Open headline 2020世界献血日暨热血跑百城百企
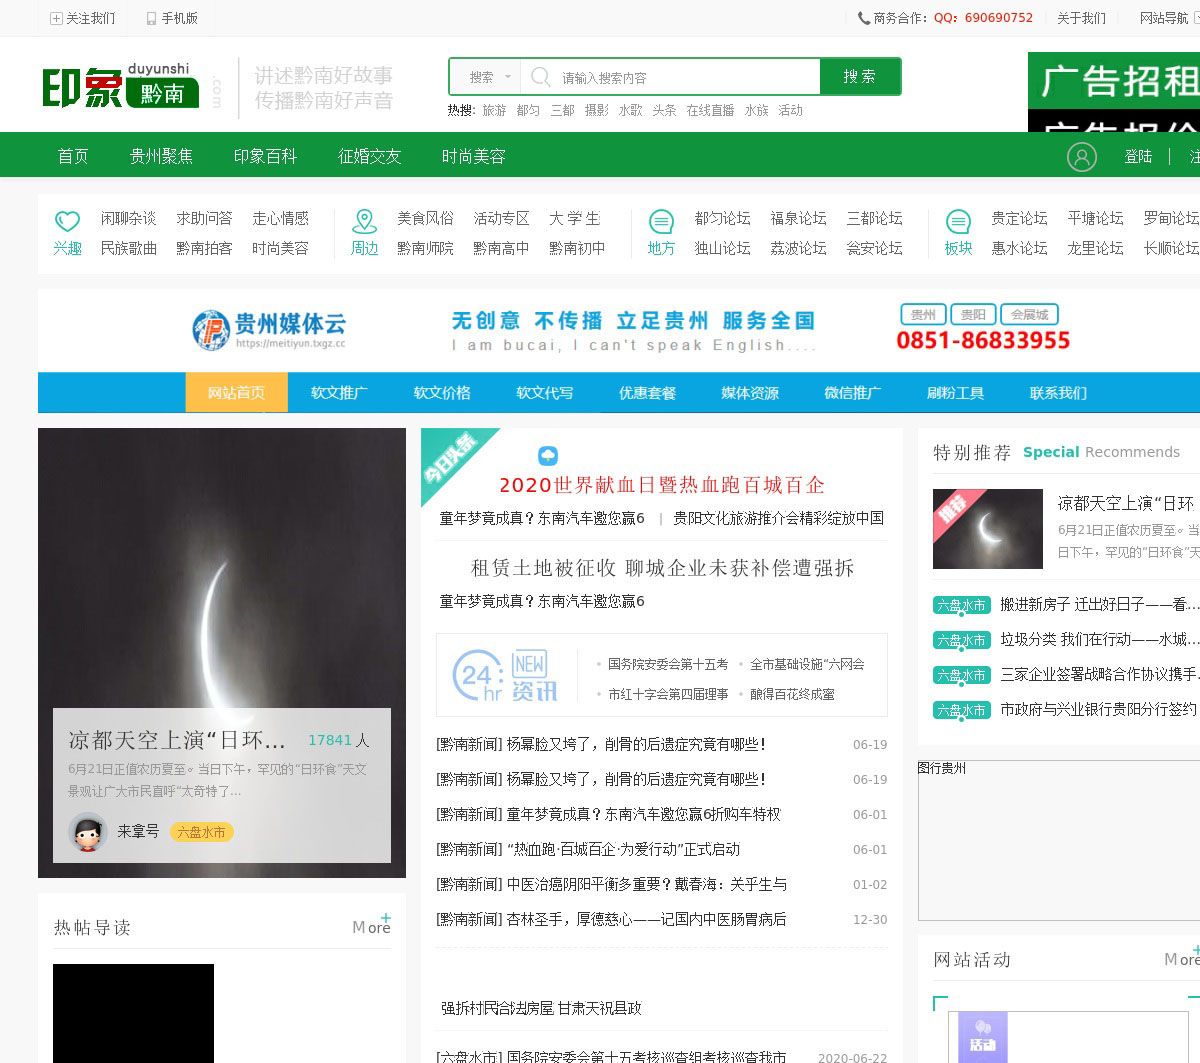This screenshot has width=1200, height=1063. (x=662, y=485)
